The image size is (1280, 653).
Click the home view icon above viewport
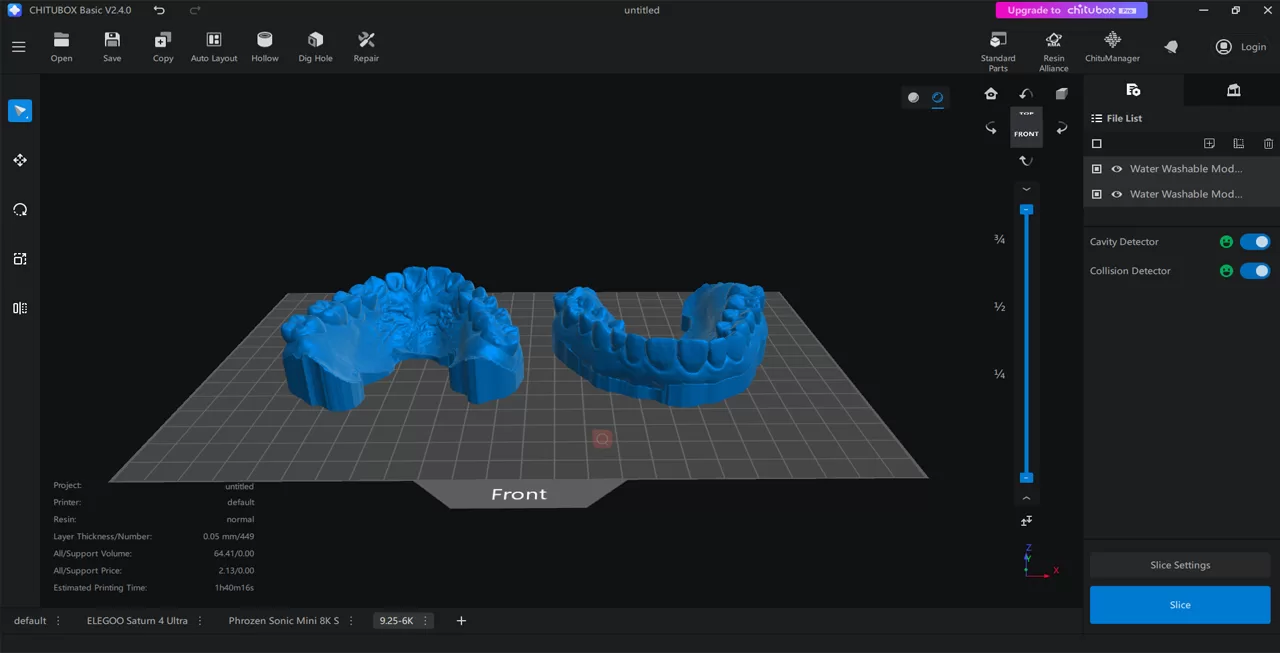point(990,93)
